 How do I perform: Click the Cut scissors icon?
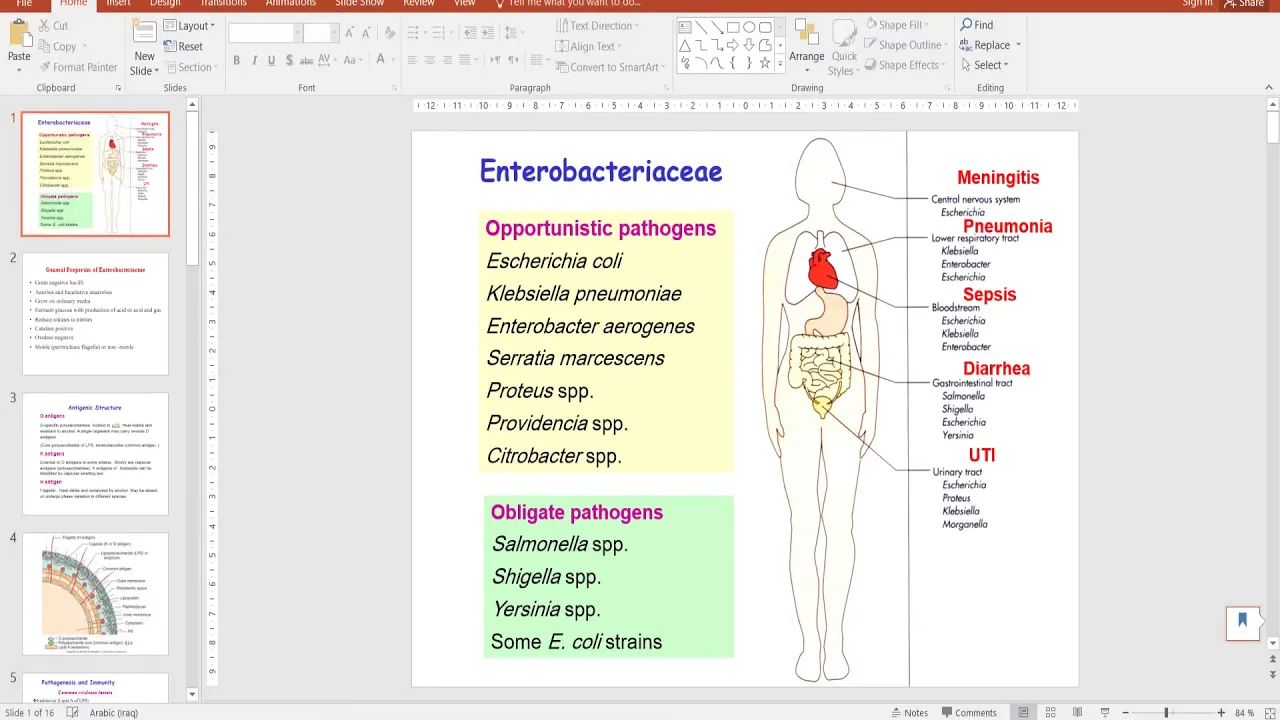(45, 26)
